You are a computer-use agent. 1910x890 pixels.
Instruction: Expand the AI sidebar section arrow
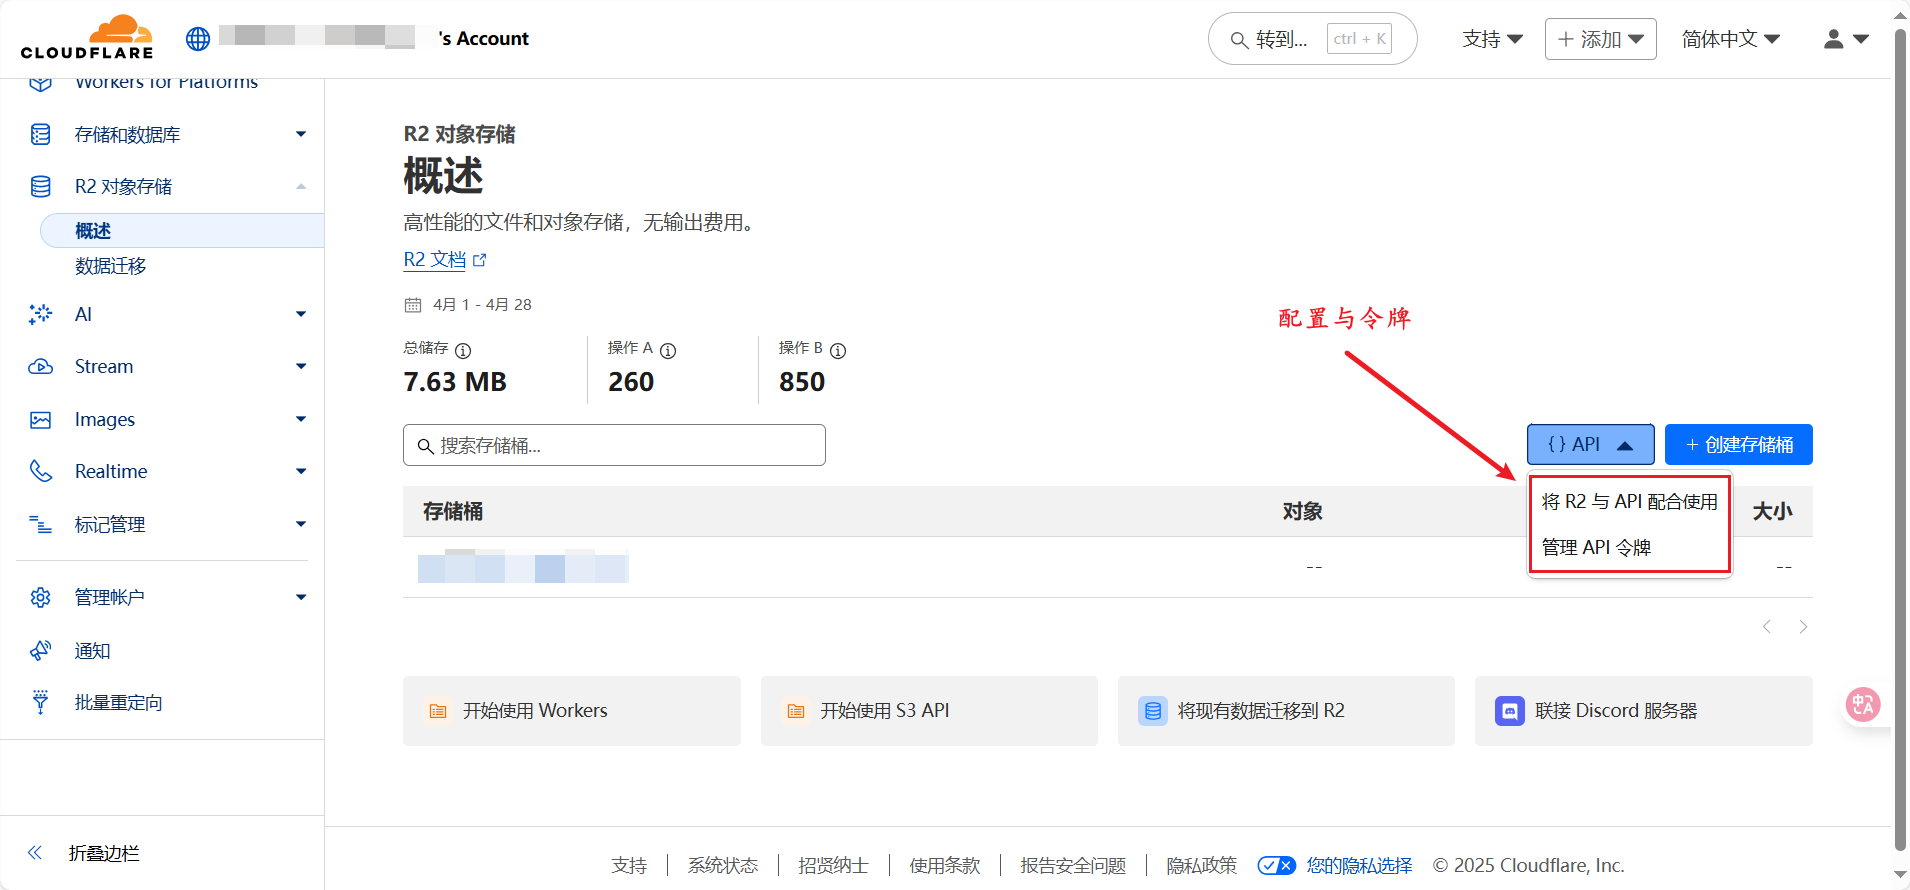click(301, 314)
